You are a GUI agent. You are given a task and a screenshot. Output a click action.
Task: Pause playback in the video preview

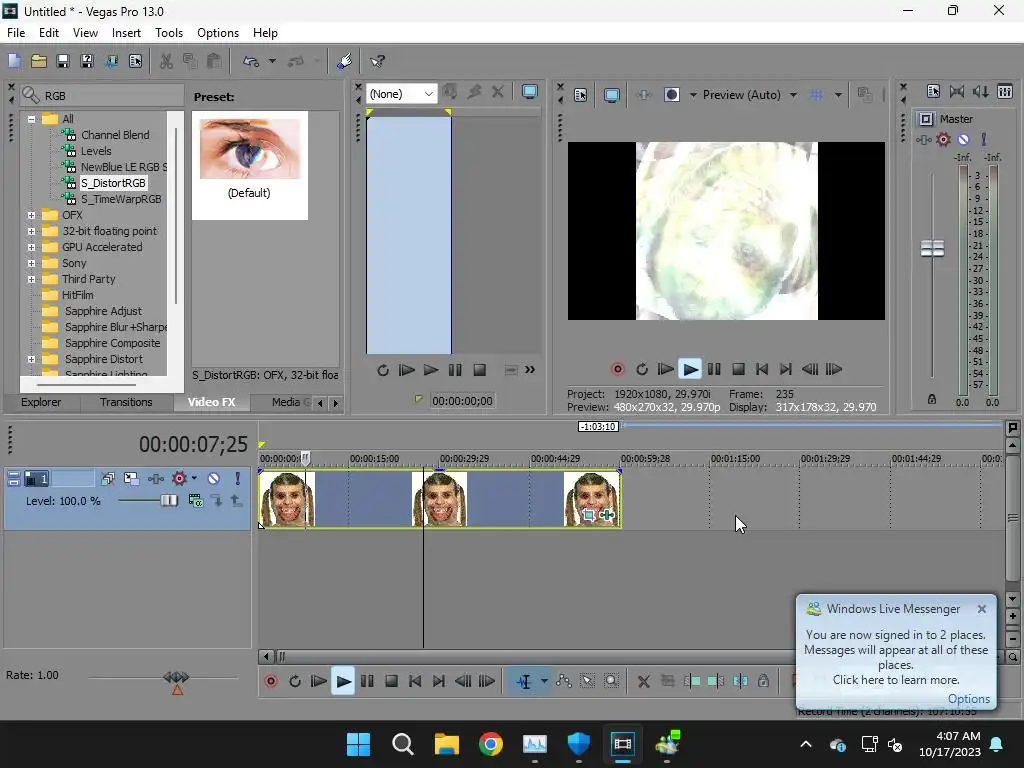click(x=714, y=370)
